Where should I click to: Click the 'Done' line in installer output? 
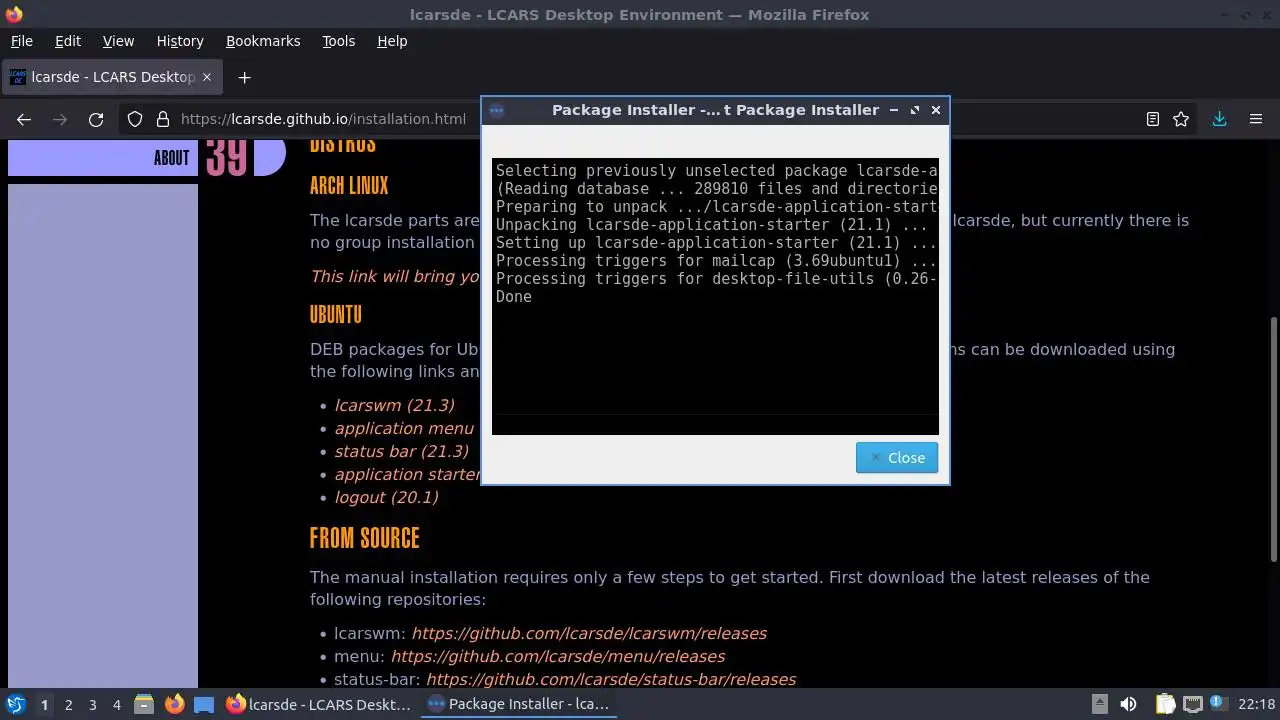click(514, 297)
